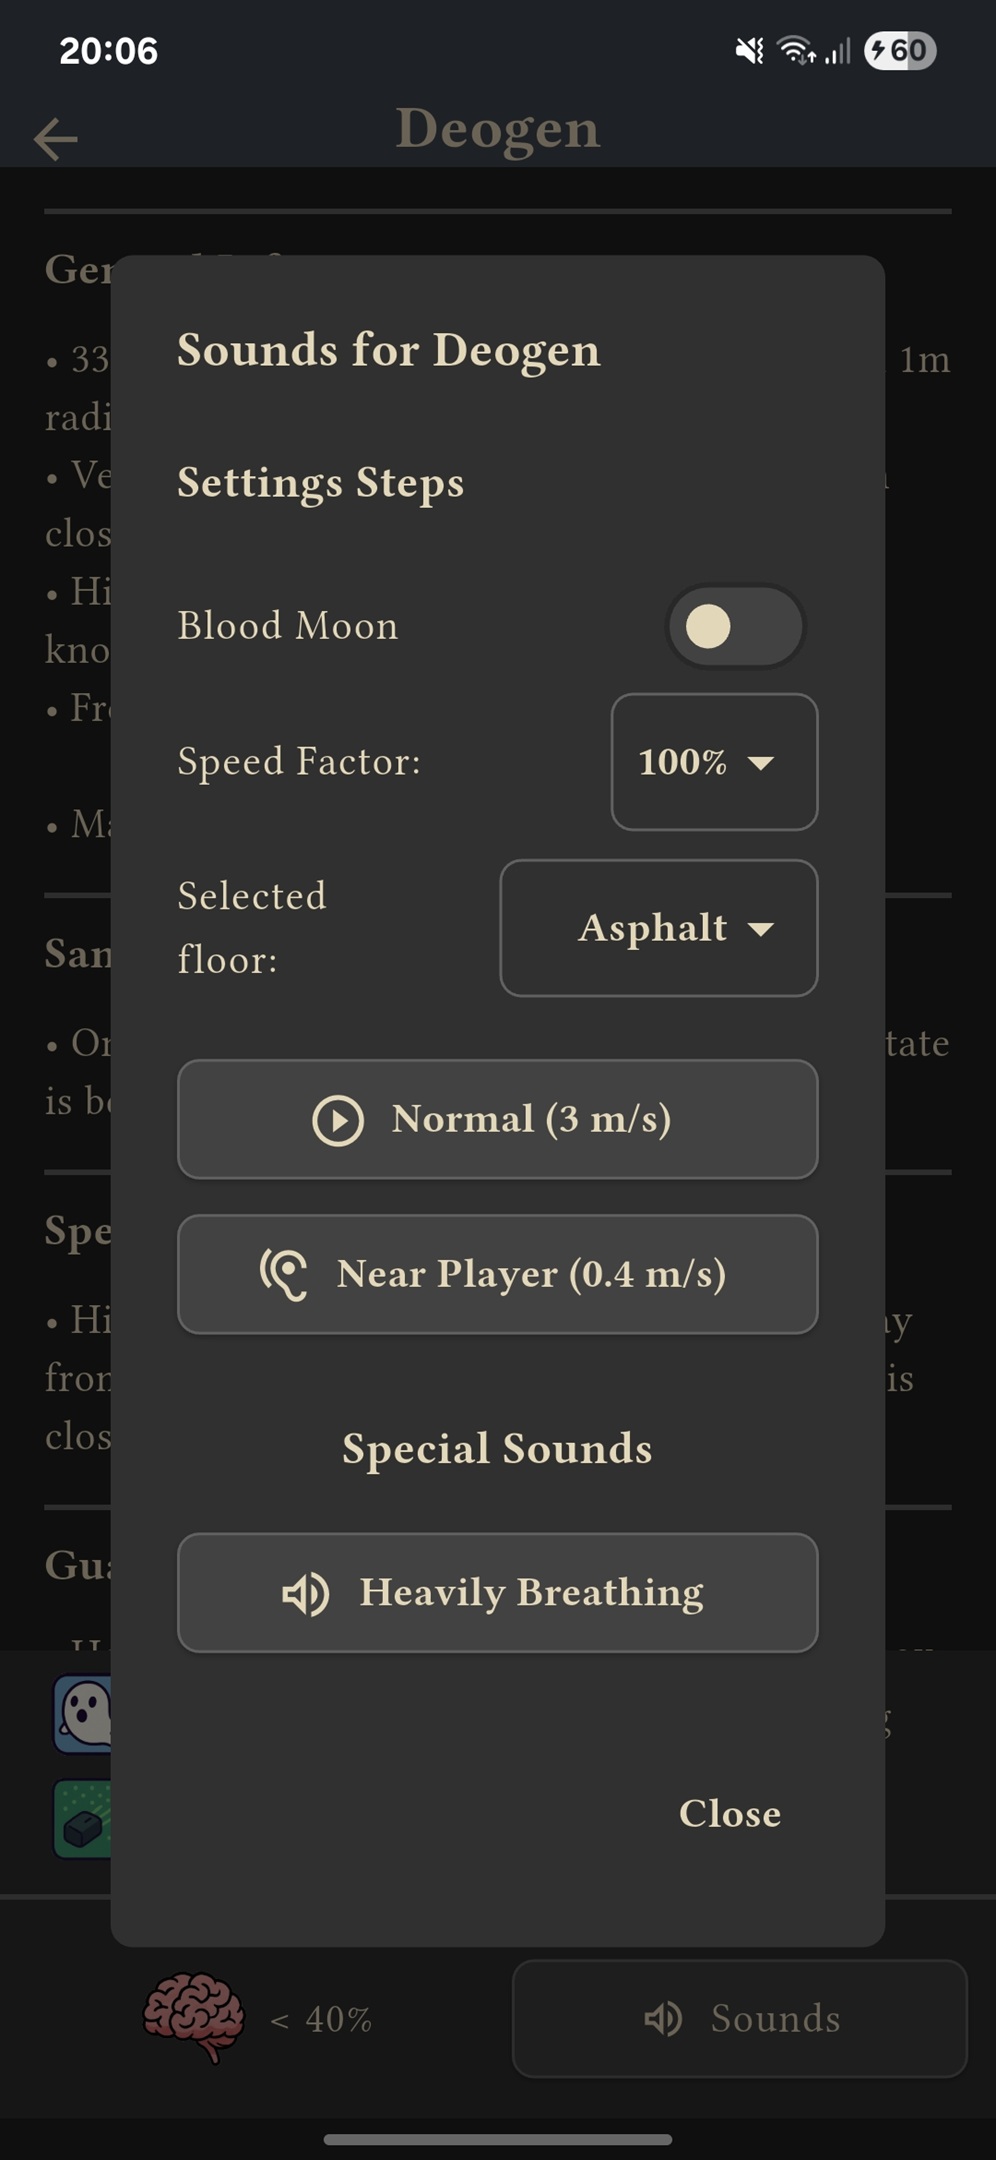This screenshot has height=2160, width=996.
Task: Tap the battery indicator in status bar
Action: pyautogui.click(x=900, y=50)
